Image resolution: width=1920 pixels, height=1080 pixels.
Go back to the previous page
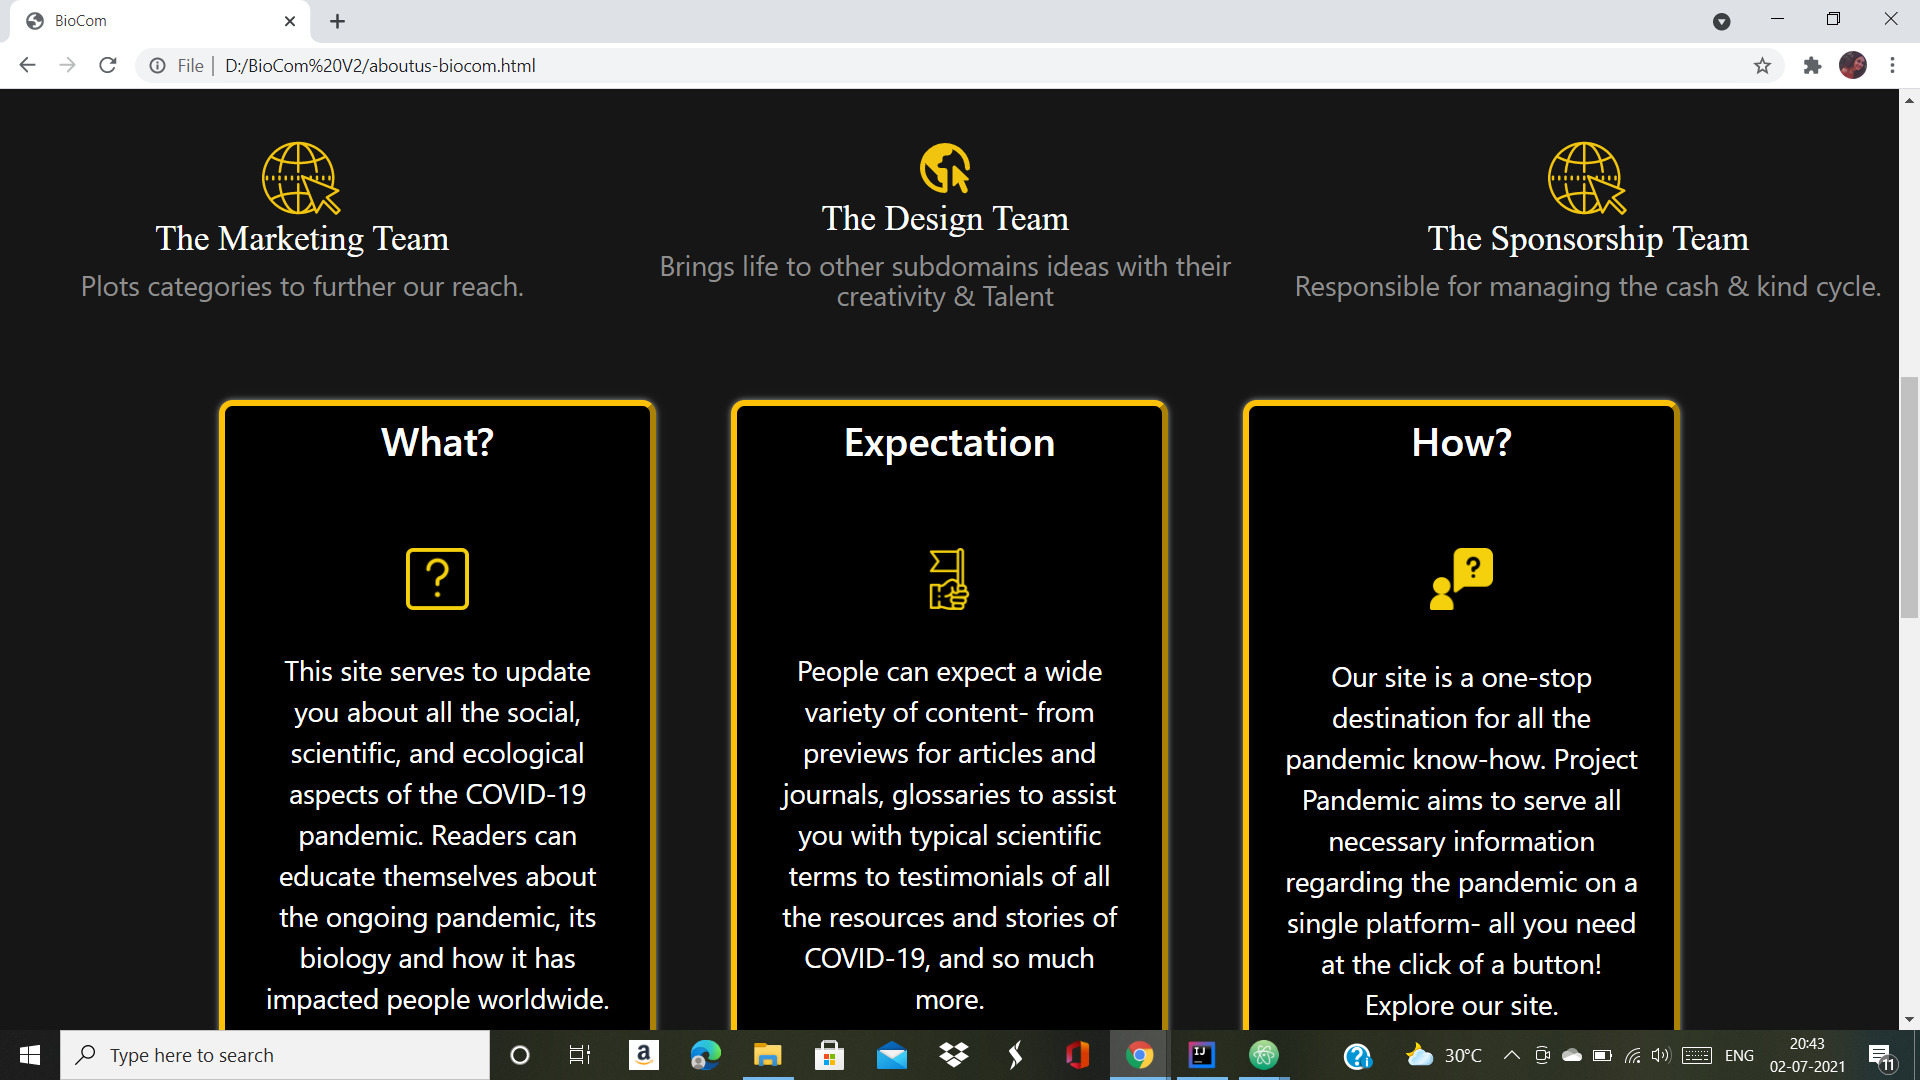[x=27, y=65]
